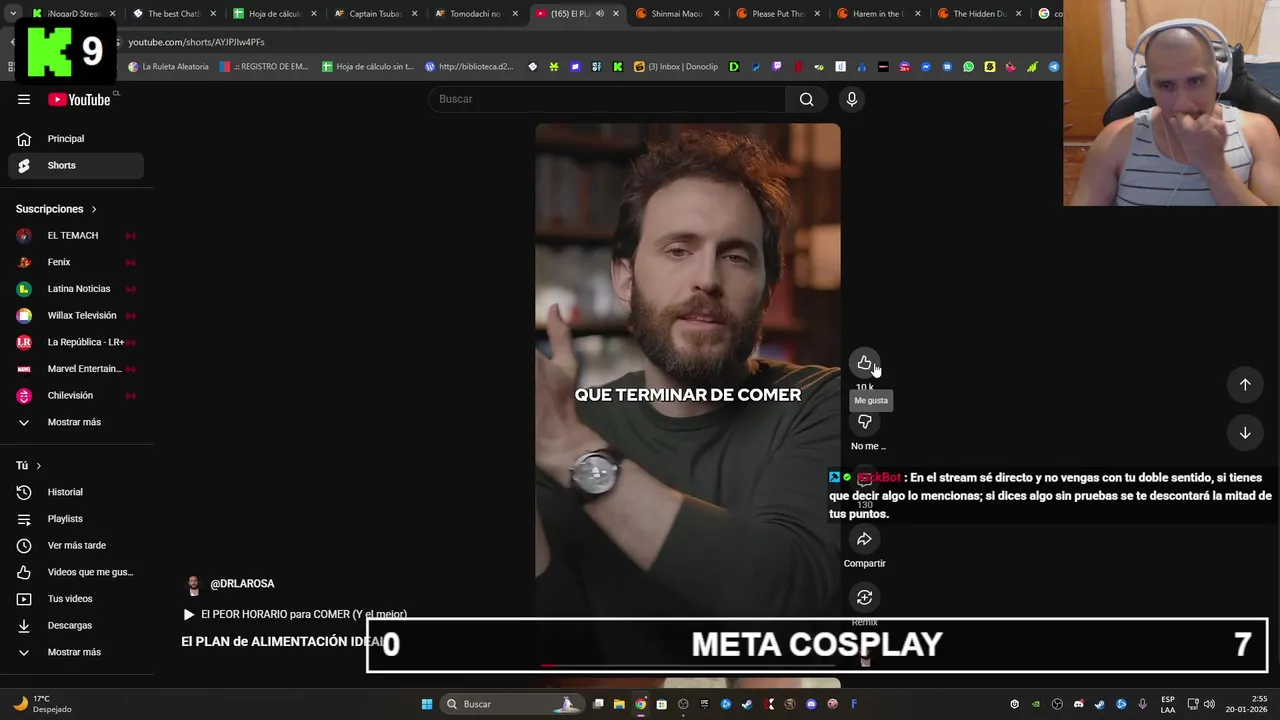
Task: Open the Marvel Entertainment channel
Action: [x=76, y=369]
